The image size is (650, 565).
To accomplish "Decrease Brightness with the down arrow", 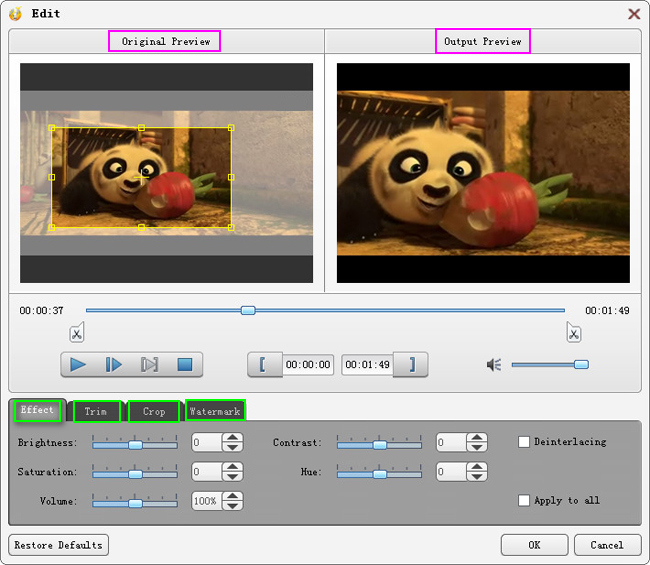I will (x=233, y=447).
